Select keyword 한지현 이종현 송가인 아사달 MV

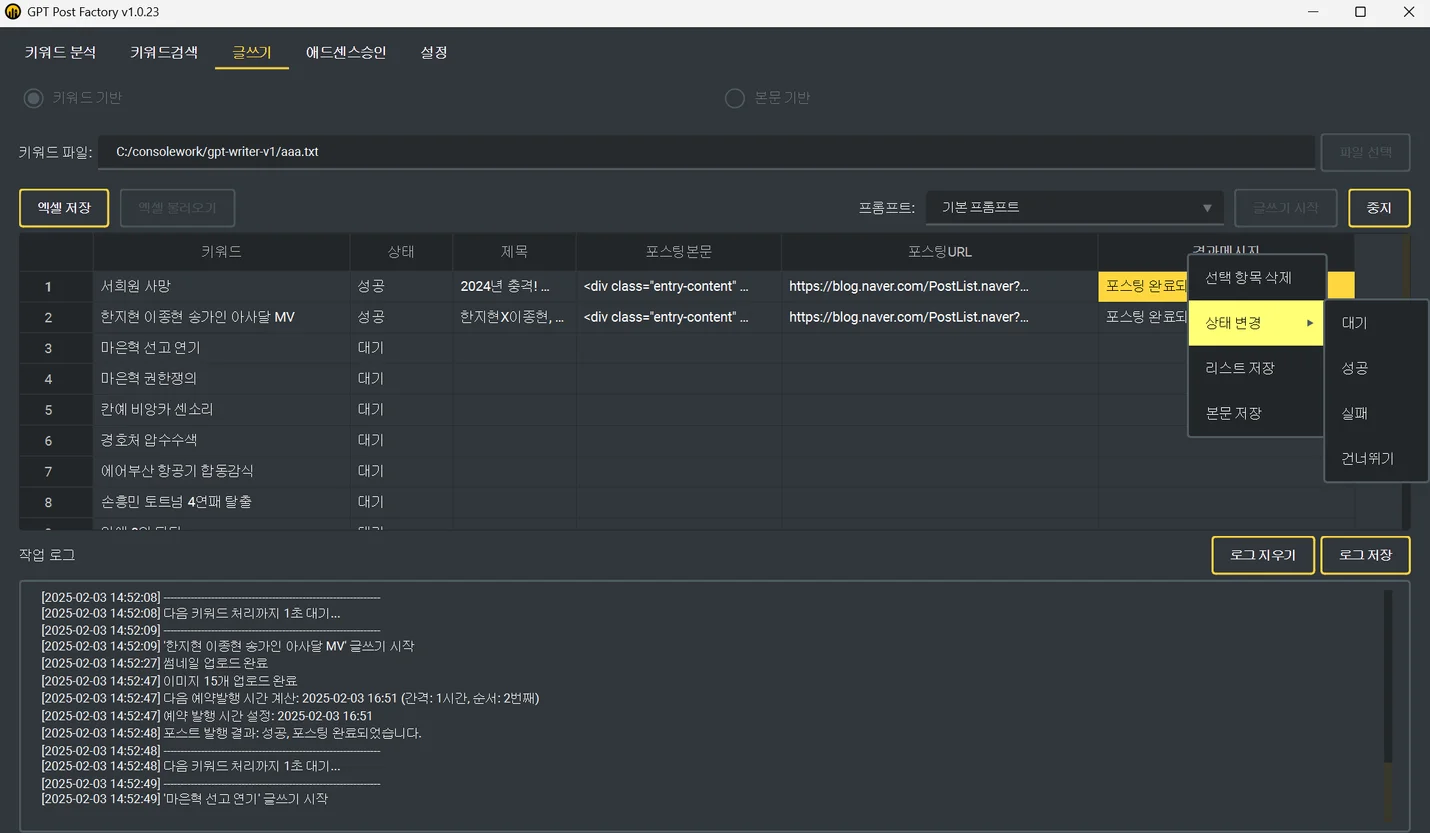pos(221,317)
